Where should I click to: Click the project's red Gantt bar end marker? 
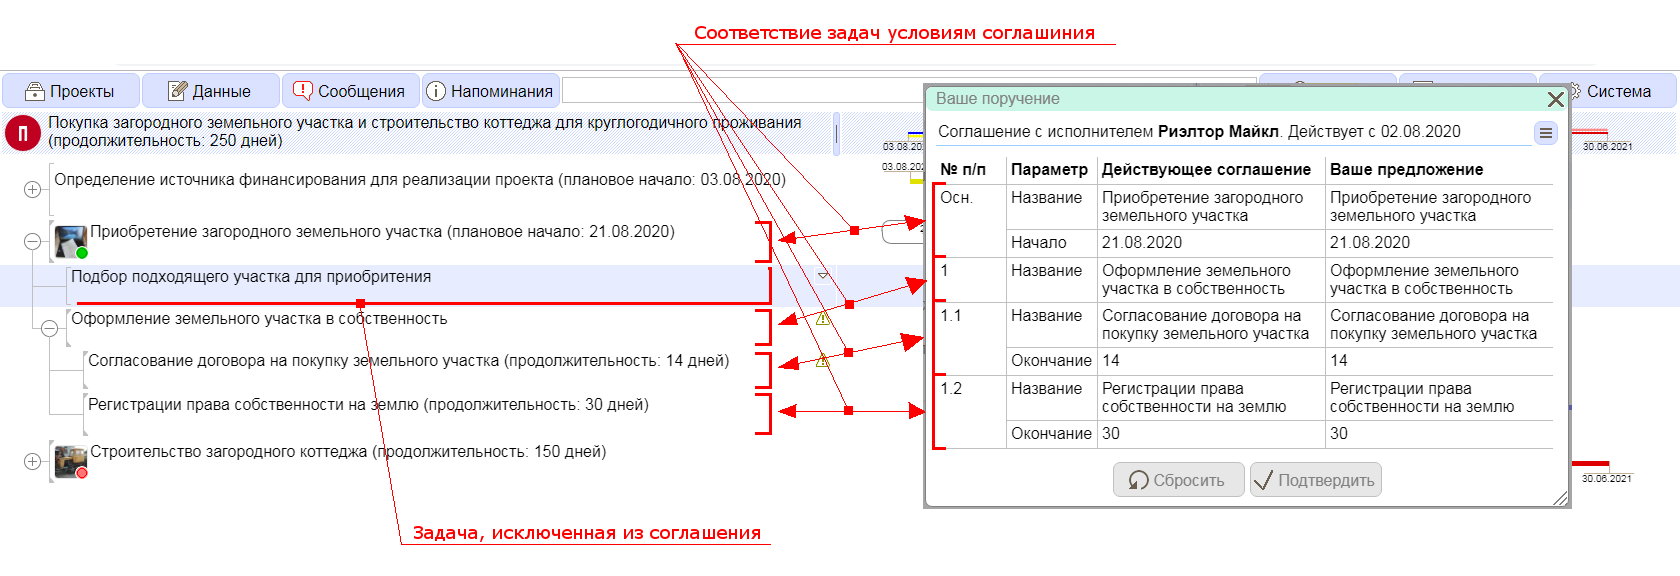point(1590,131)
